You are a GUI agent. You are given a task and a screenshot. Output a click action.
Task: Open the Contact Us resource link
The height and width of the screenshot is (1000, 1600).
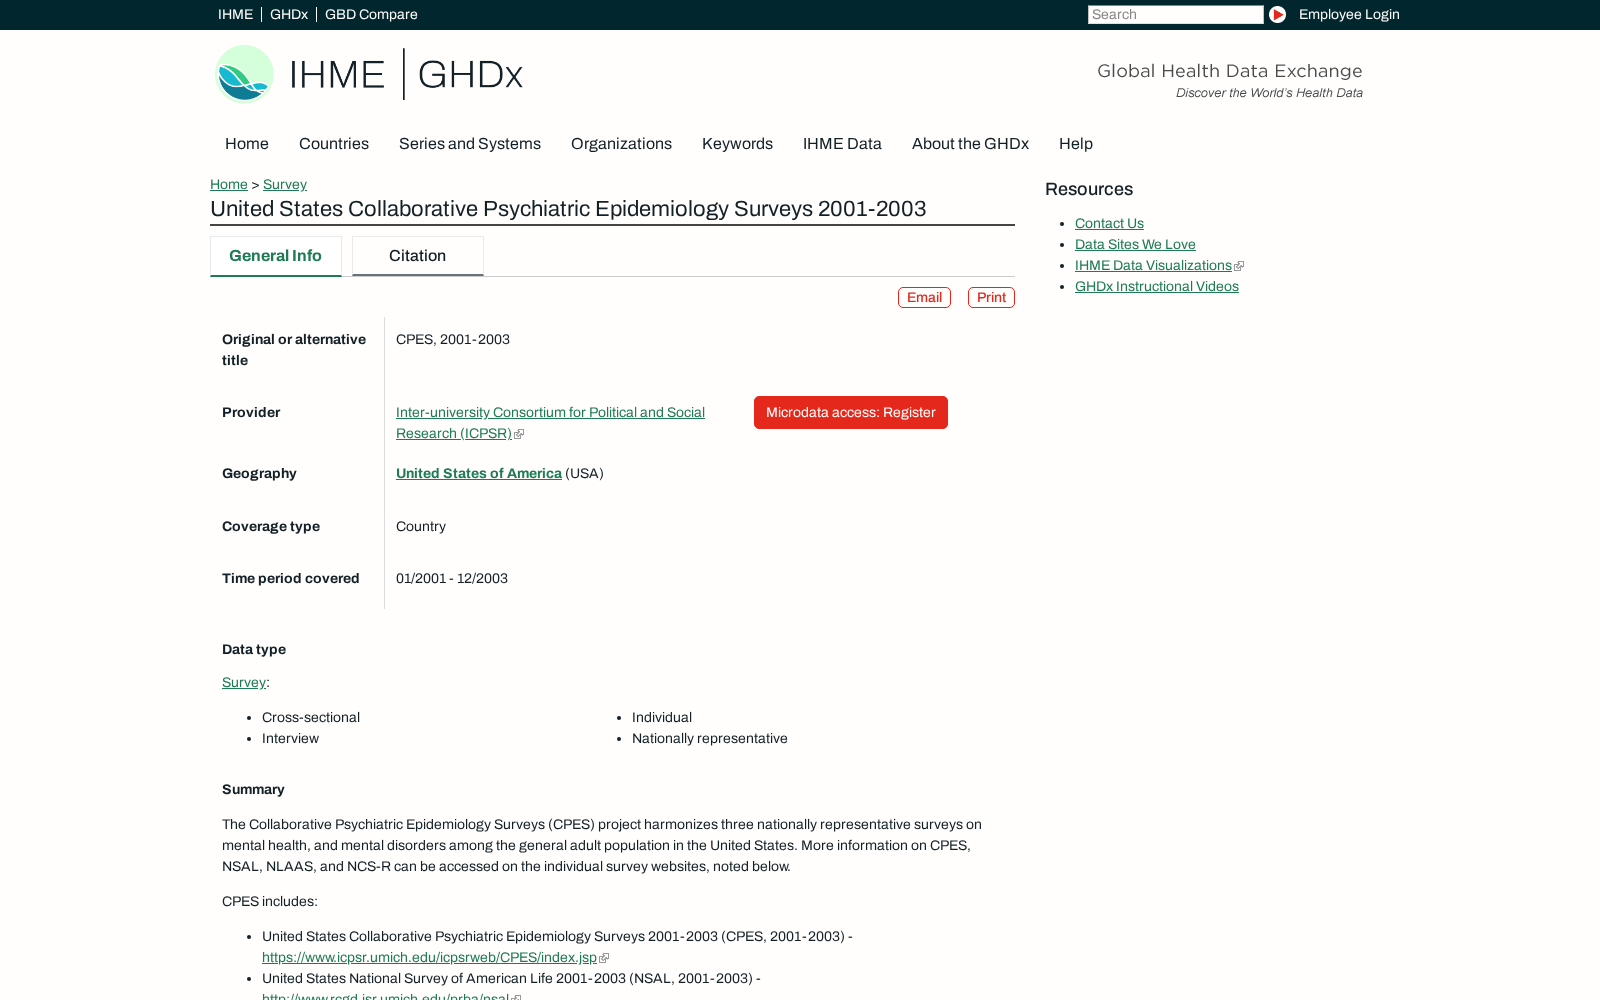coord(1109,223)
